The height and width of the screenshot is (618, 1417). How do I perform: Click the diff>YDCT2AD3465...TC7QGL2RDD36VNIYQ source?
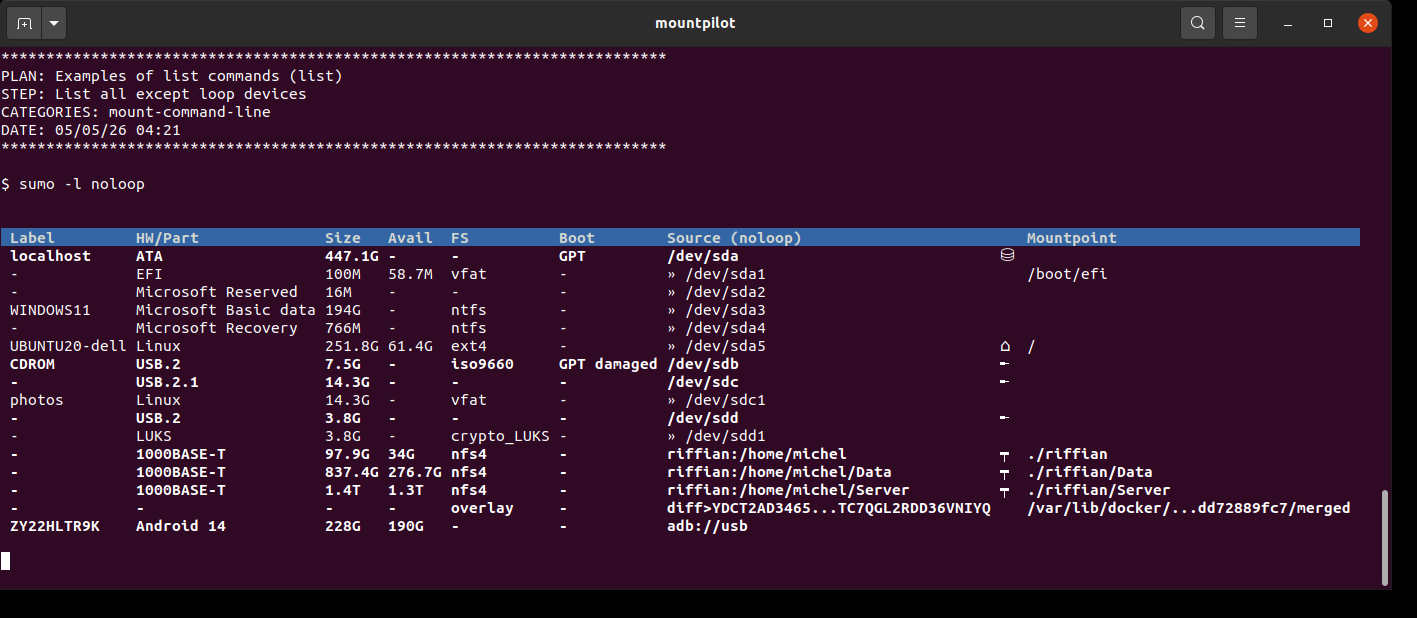tap(829, 508)
